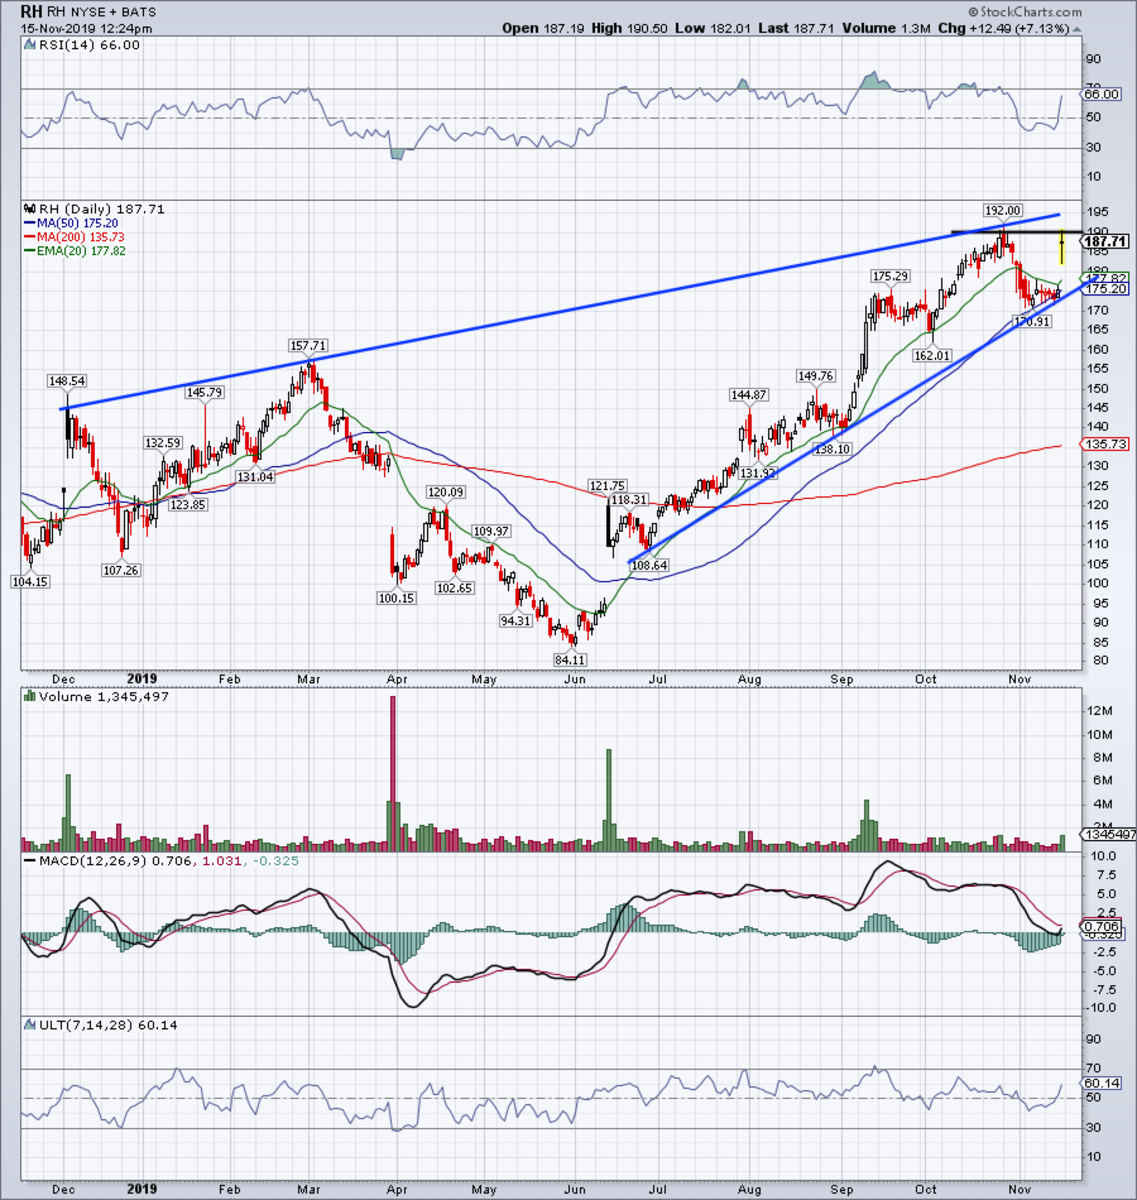Click the 187.71 last price axis tag
Image resolution: width=1137 pixels, height=1200 pixels.
click(x=1107, y=242)
